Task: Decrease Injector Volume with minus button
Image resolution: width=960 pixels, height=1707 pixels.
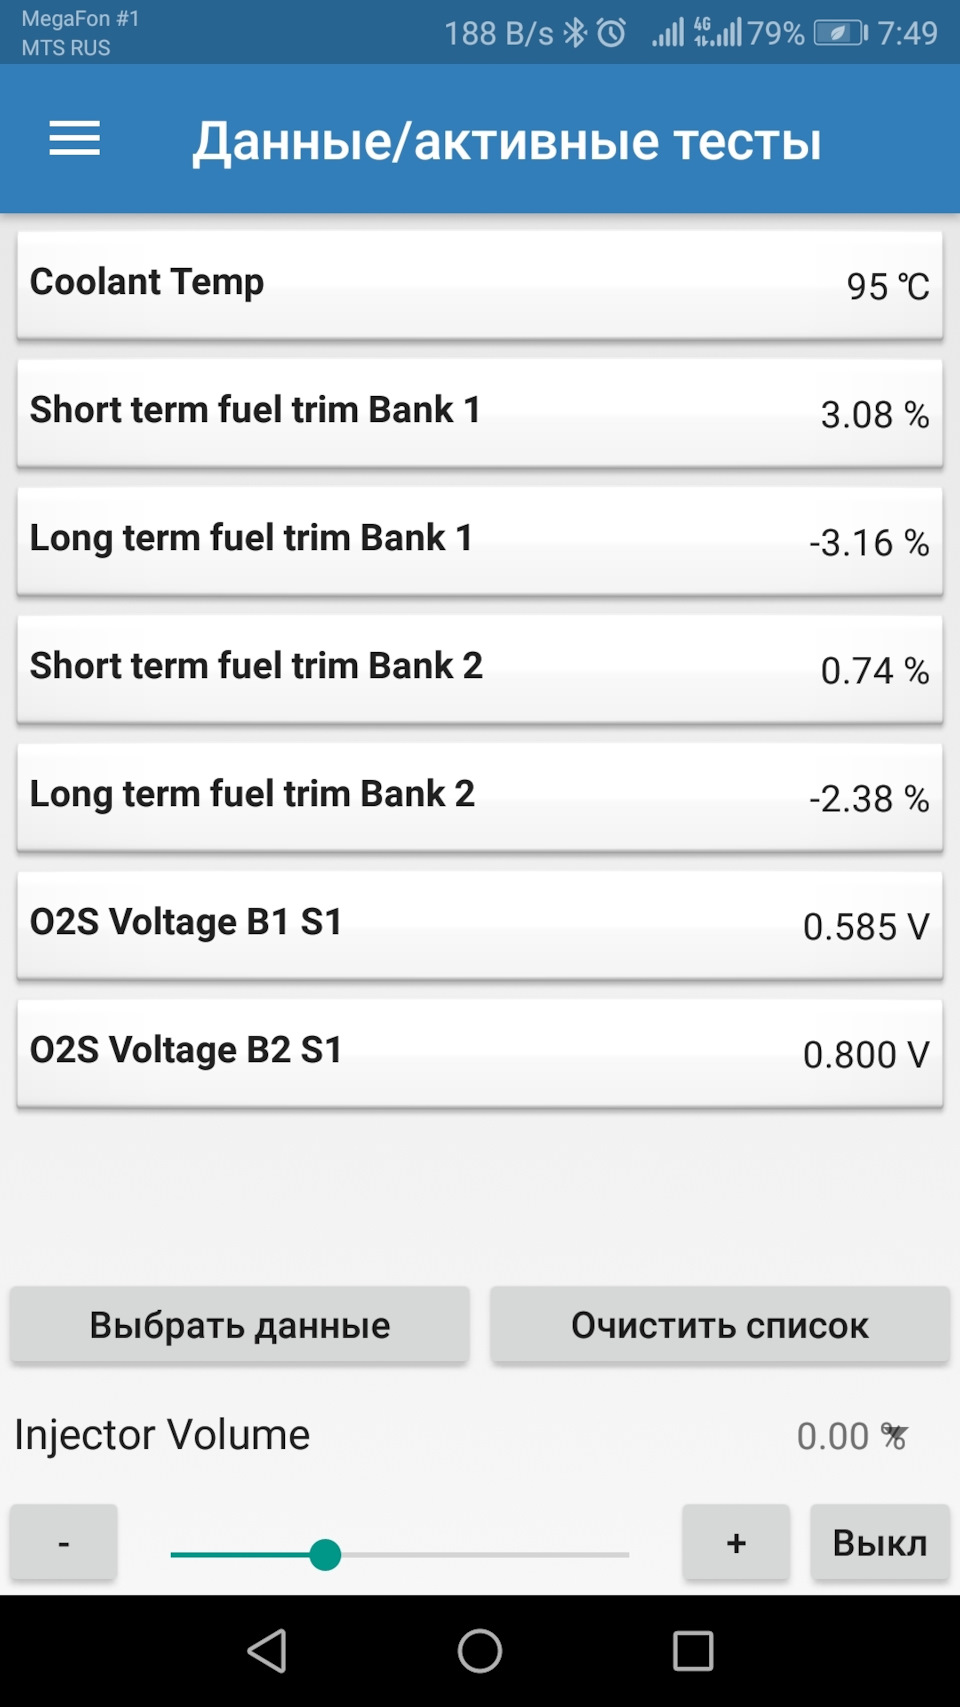Action: [x=64, y=1542]
